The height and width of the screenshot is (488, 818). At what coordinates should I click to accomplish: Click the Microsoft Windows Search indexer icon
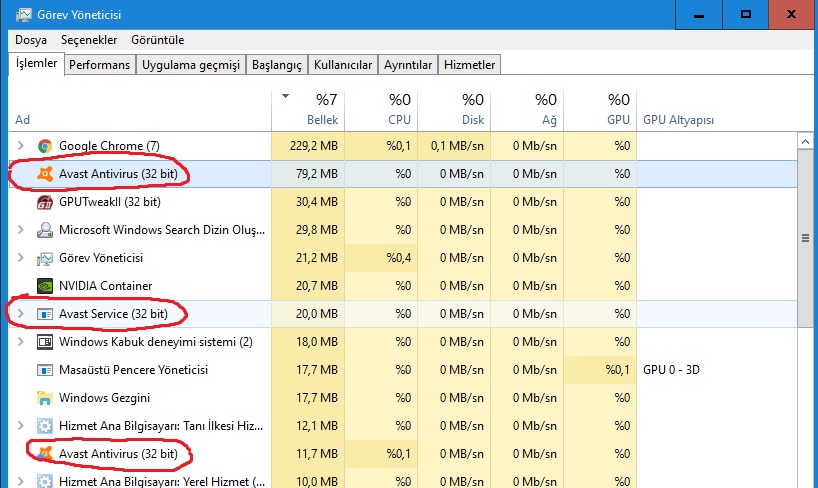coord(45,230)
